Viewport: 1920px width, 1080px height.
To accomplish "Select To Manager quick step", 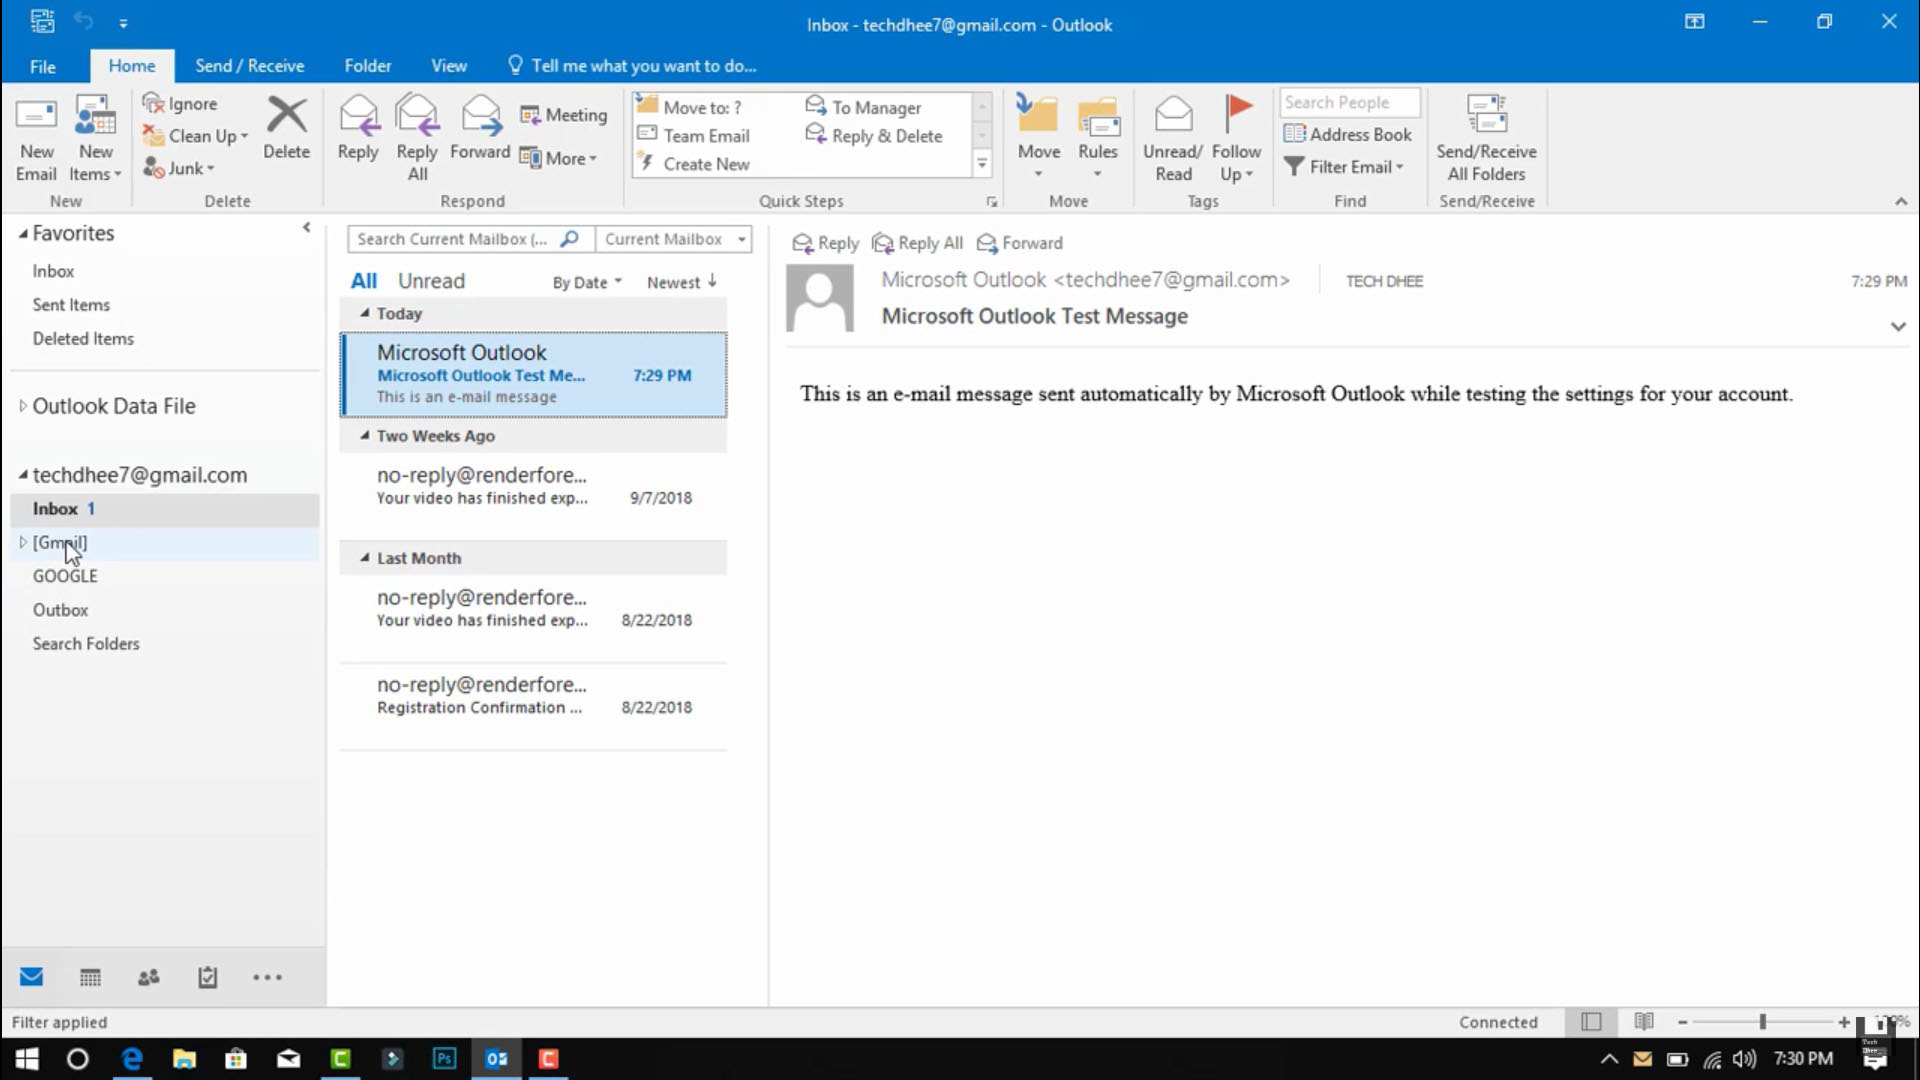I will pyautogui.click(x=864, y=107).
